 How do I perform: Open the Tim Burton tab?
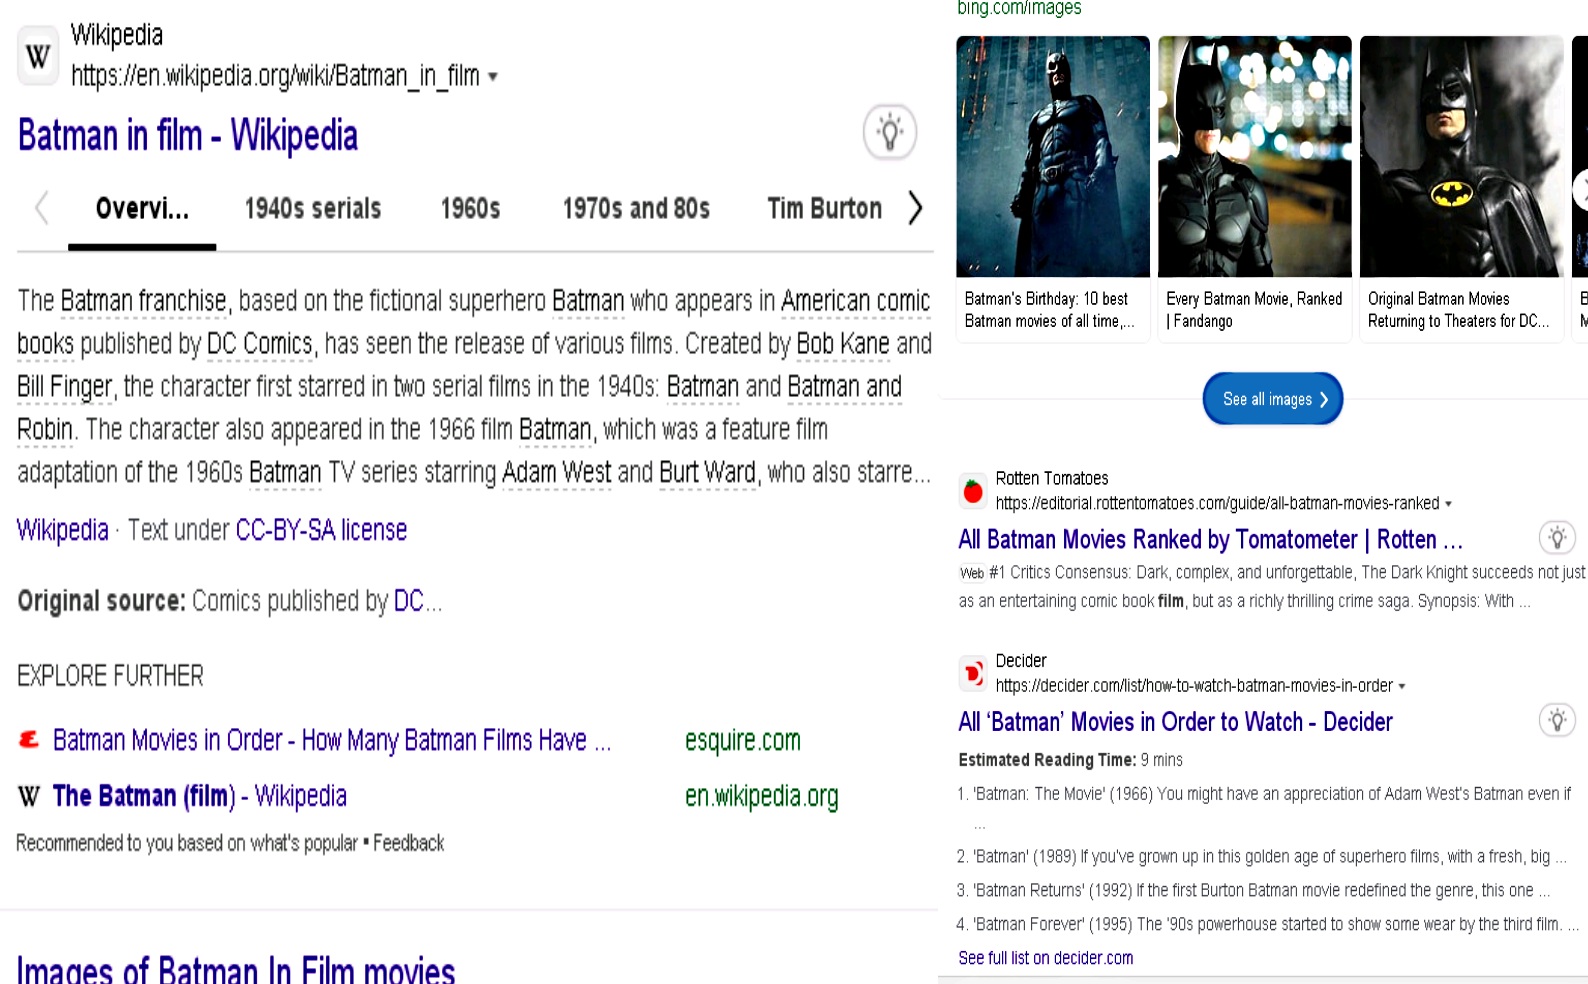(x=825, y=209)
